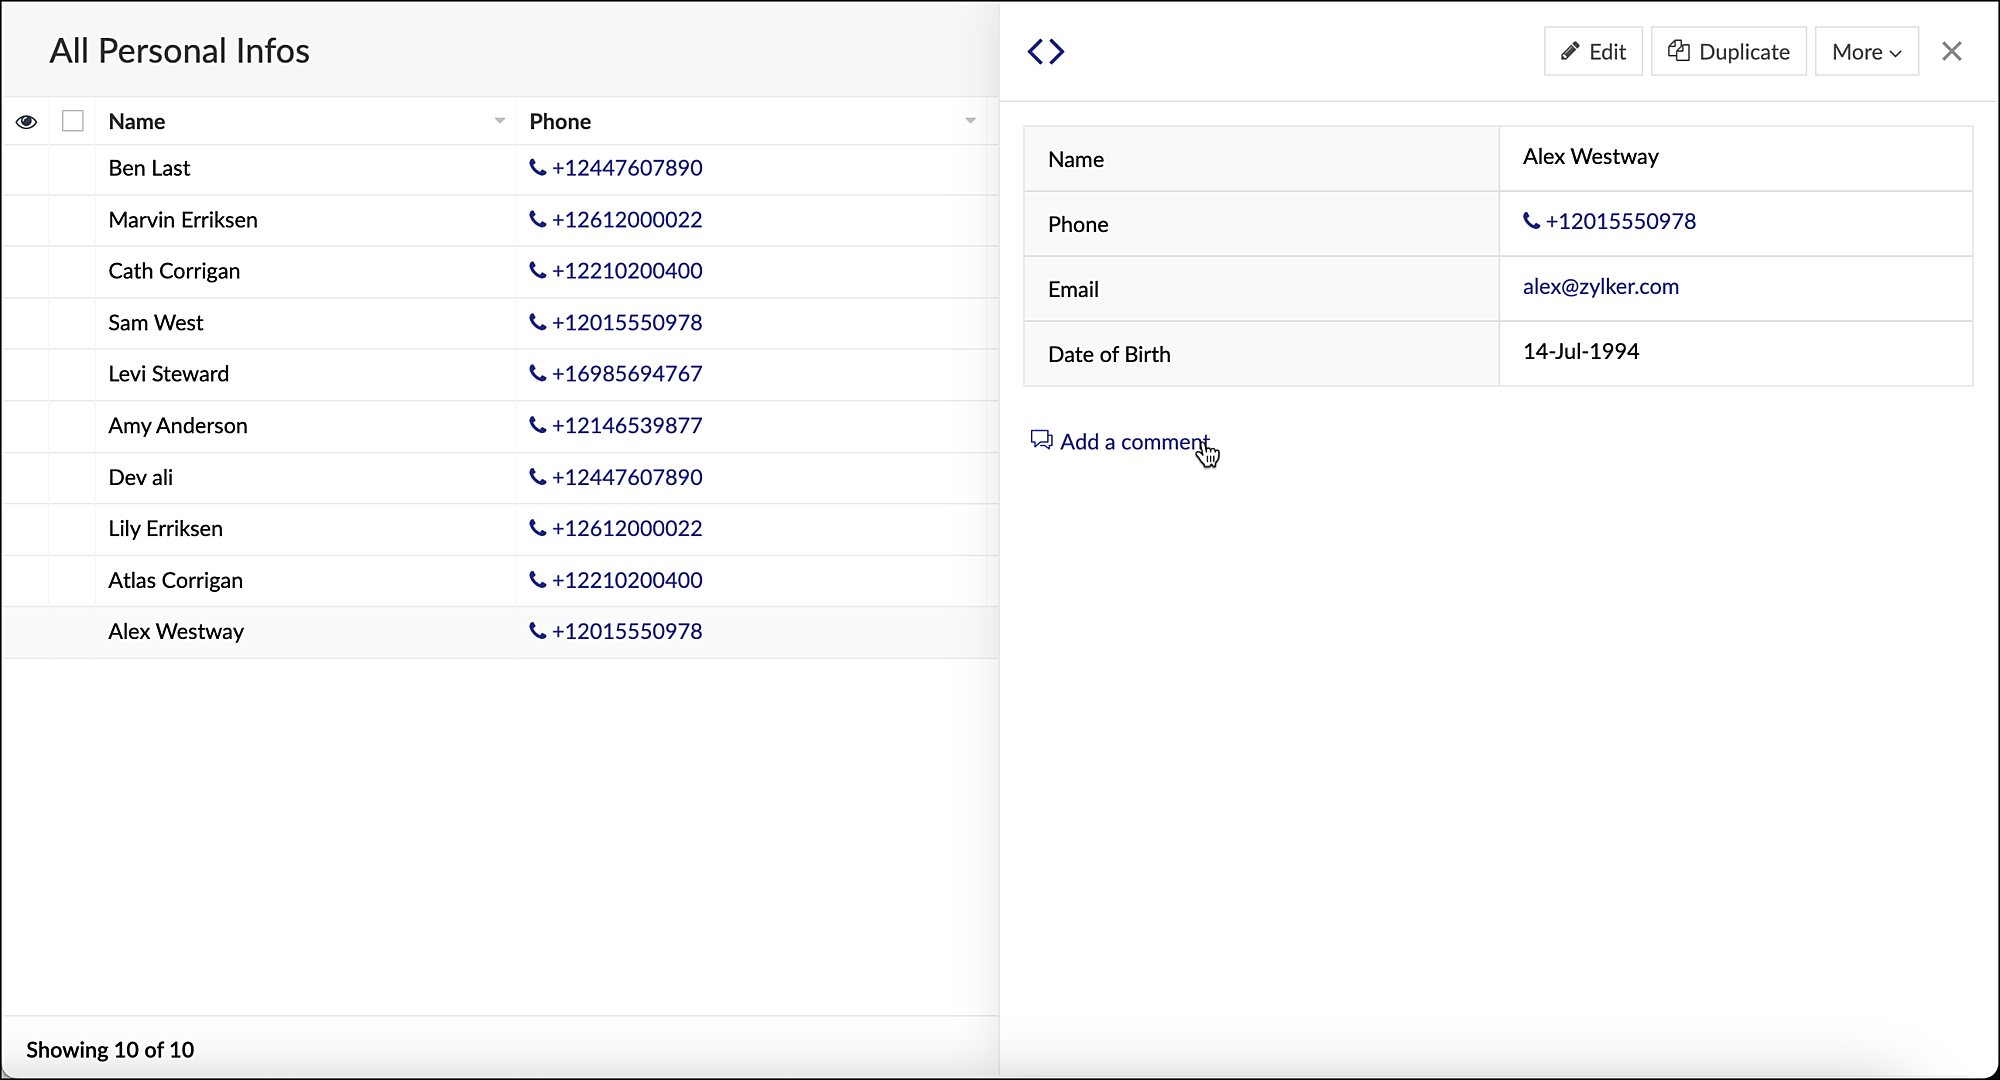The height and width of the screenshot is (1080, 2000).
Task: Select the Cath Corrigan row
Action: (174, 271)
